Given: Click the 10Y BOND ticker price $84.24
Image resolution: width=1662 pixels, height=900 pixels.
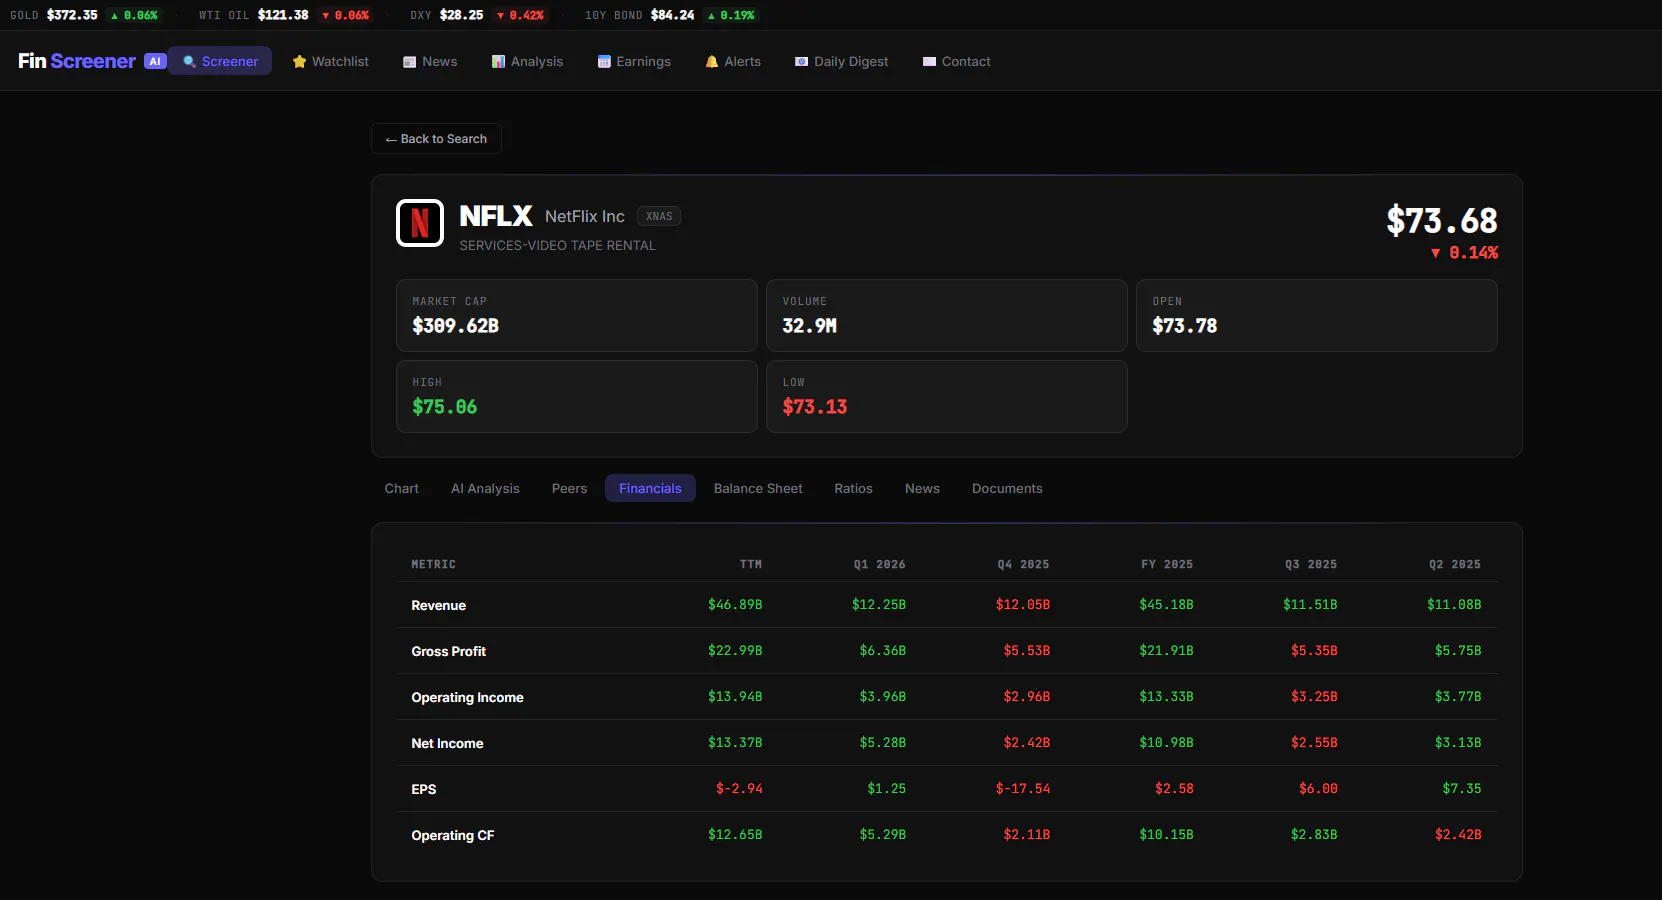Looking at the screenshot, I should point(672,15).
